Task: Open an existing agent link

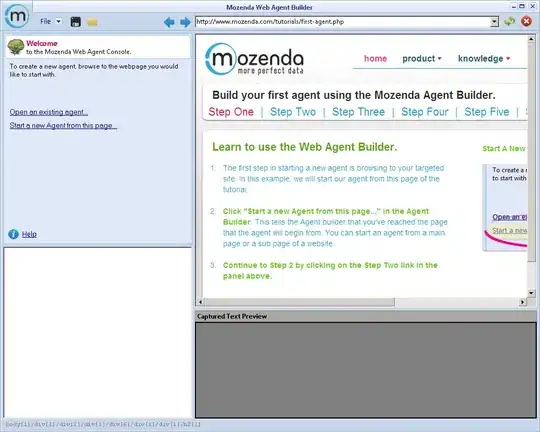Action: pos(49,112)
